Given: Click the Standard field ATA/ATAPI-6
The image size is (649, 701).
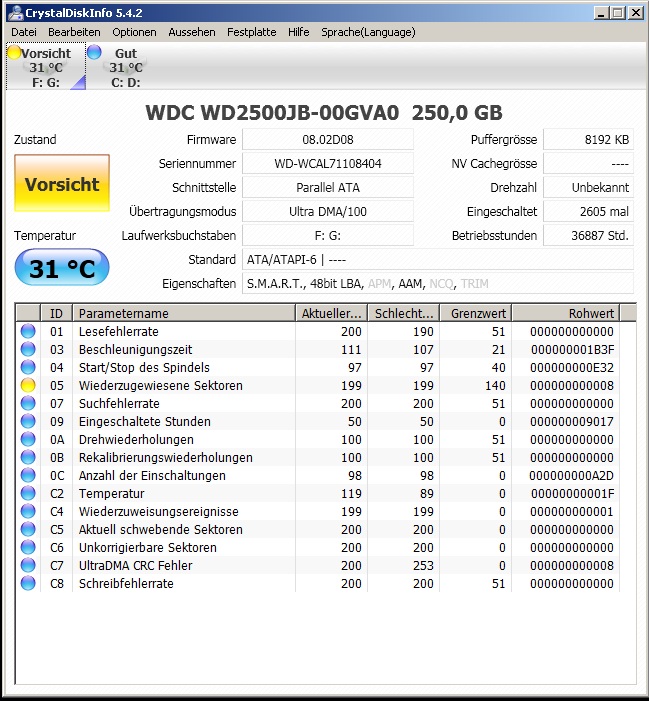Looking at the screenshot, I should click(x=438, y=260).
